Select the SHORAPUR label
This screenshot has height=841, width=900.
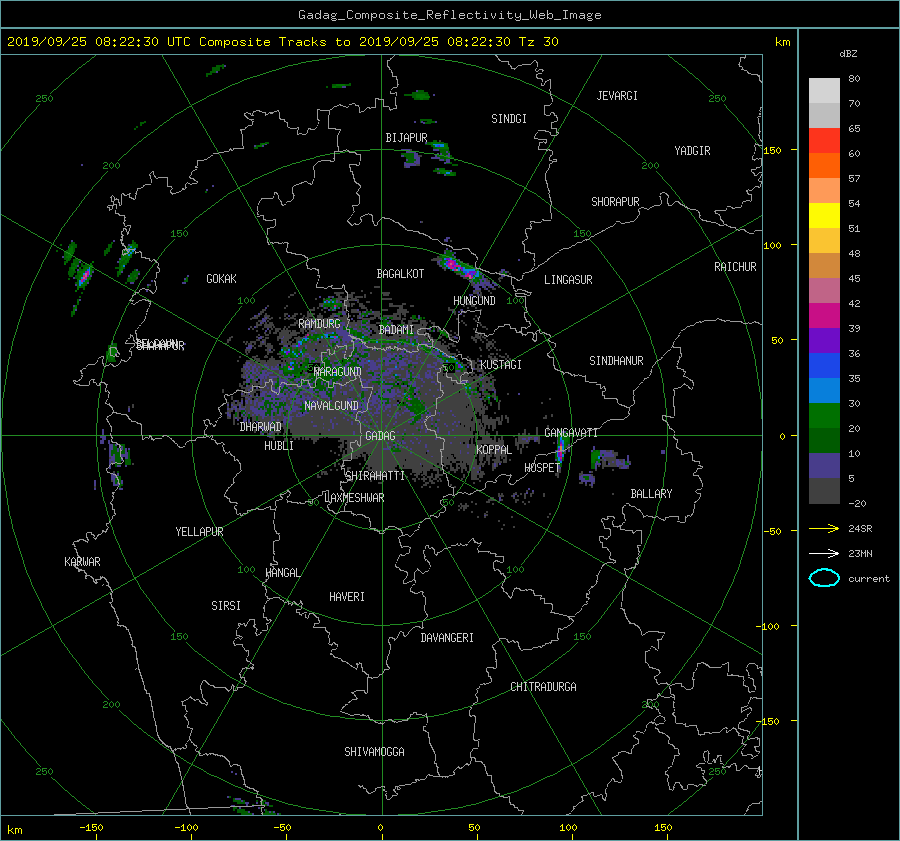pyautogui.click(x=615, y=202)
